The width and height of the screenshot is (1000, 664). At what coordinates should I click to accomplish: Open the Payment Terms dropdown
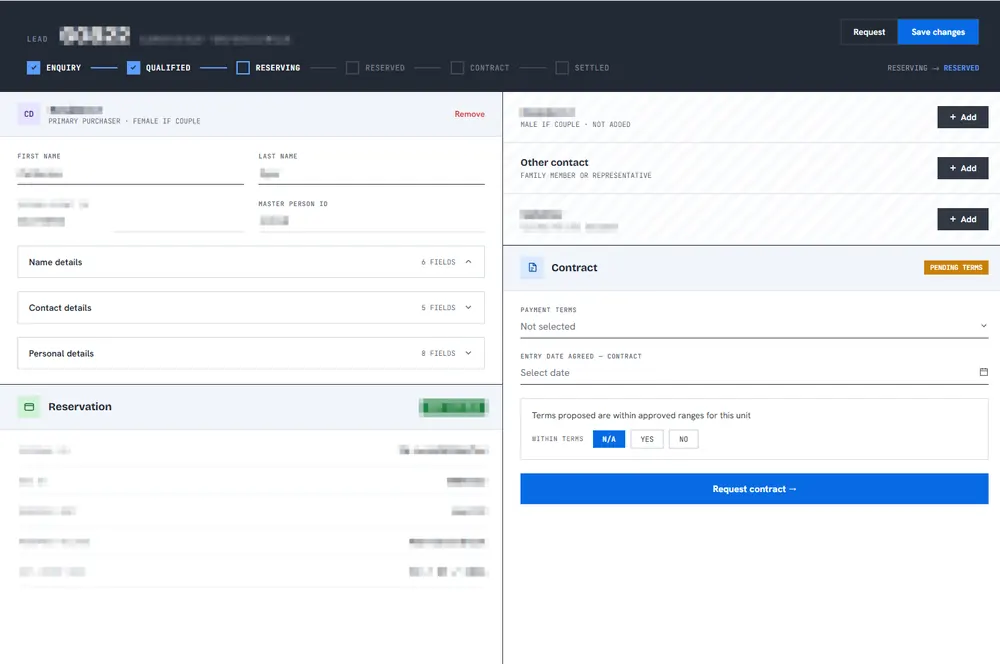[x=754, y=326]
